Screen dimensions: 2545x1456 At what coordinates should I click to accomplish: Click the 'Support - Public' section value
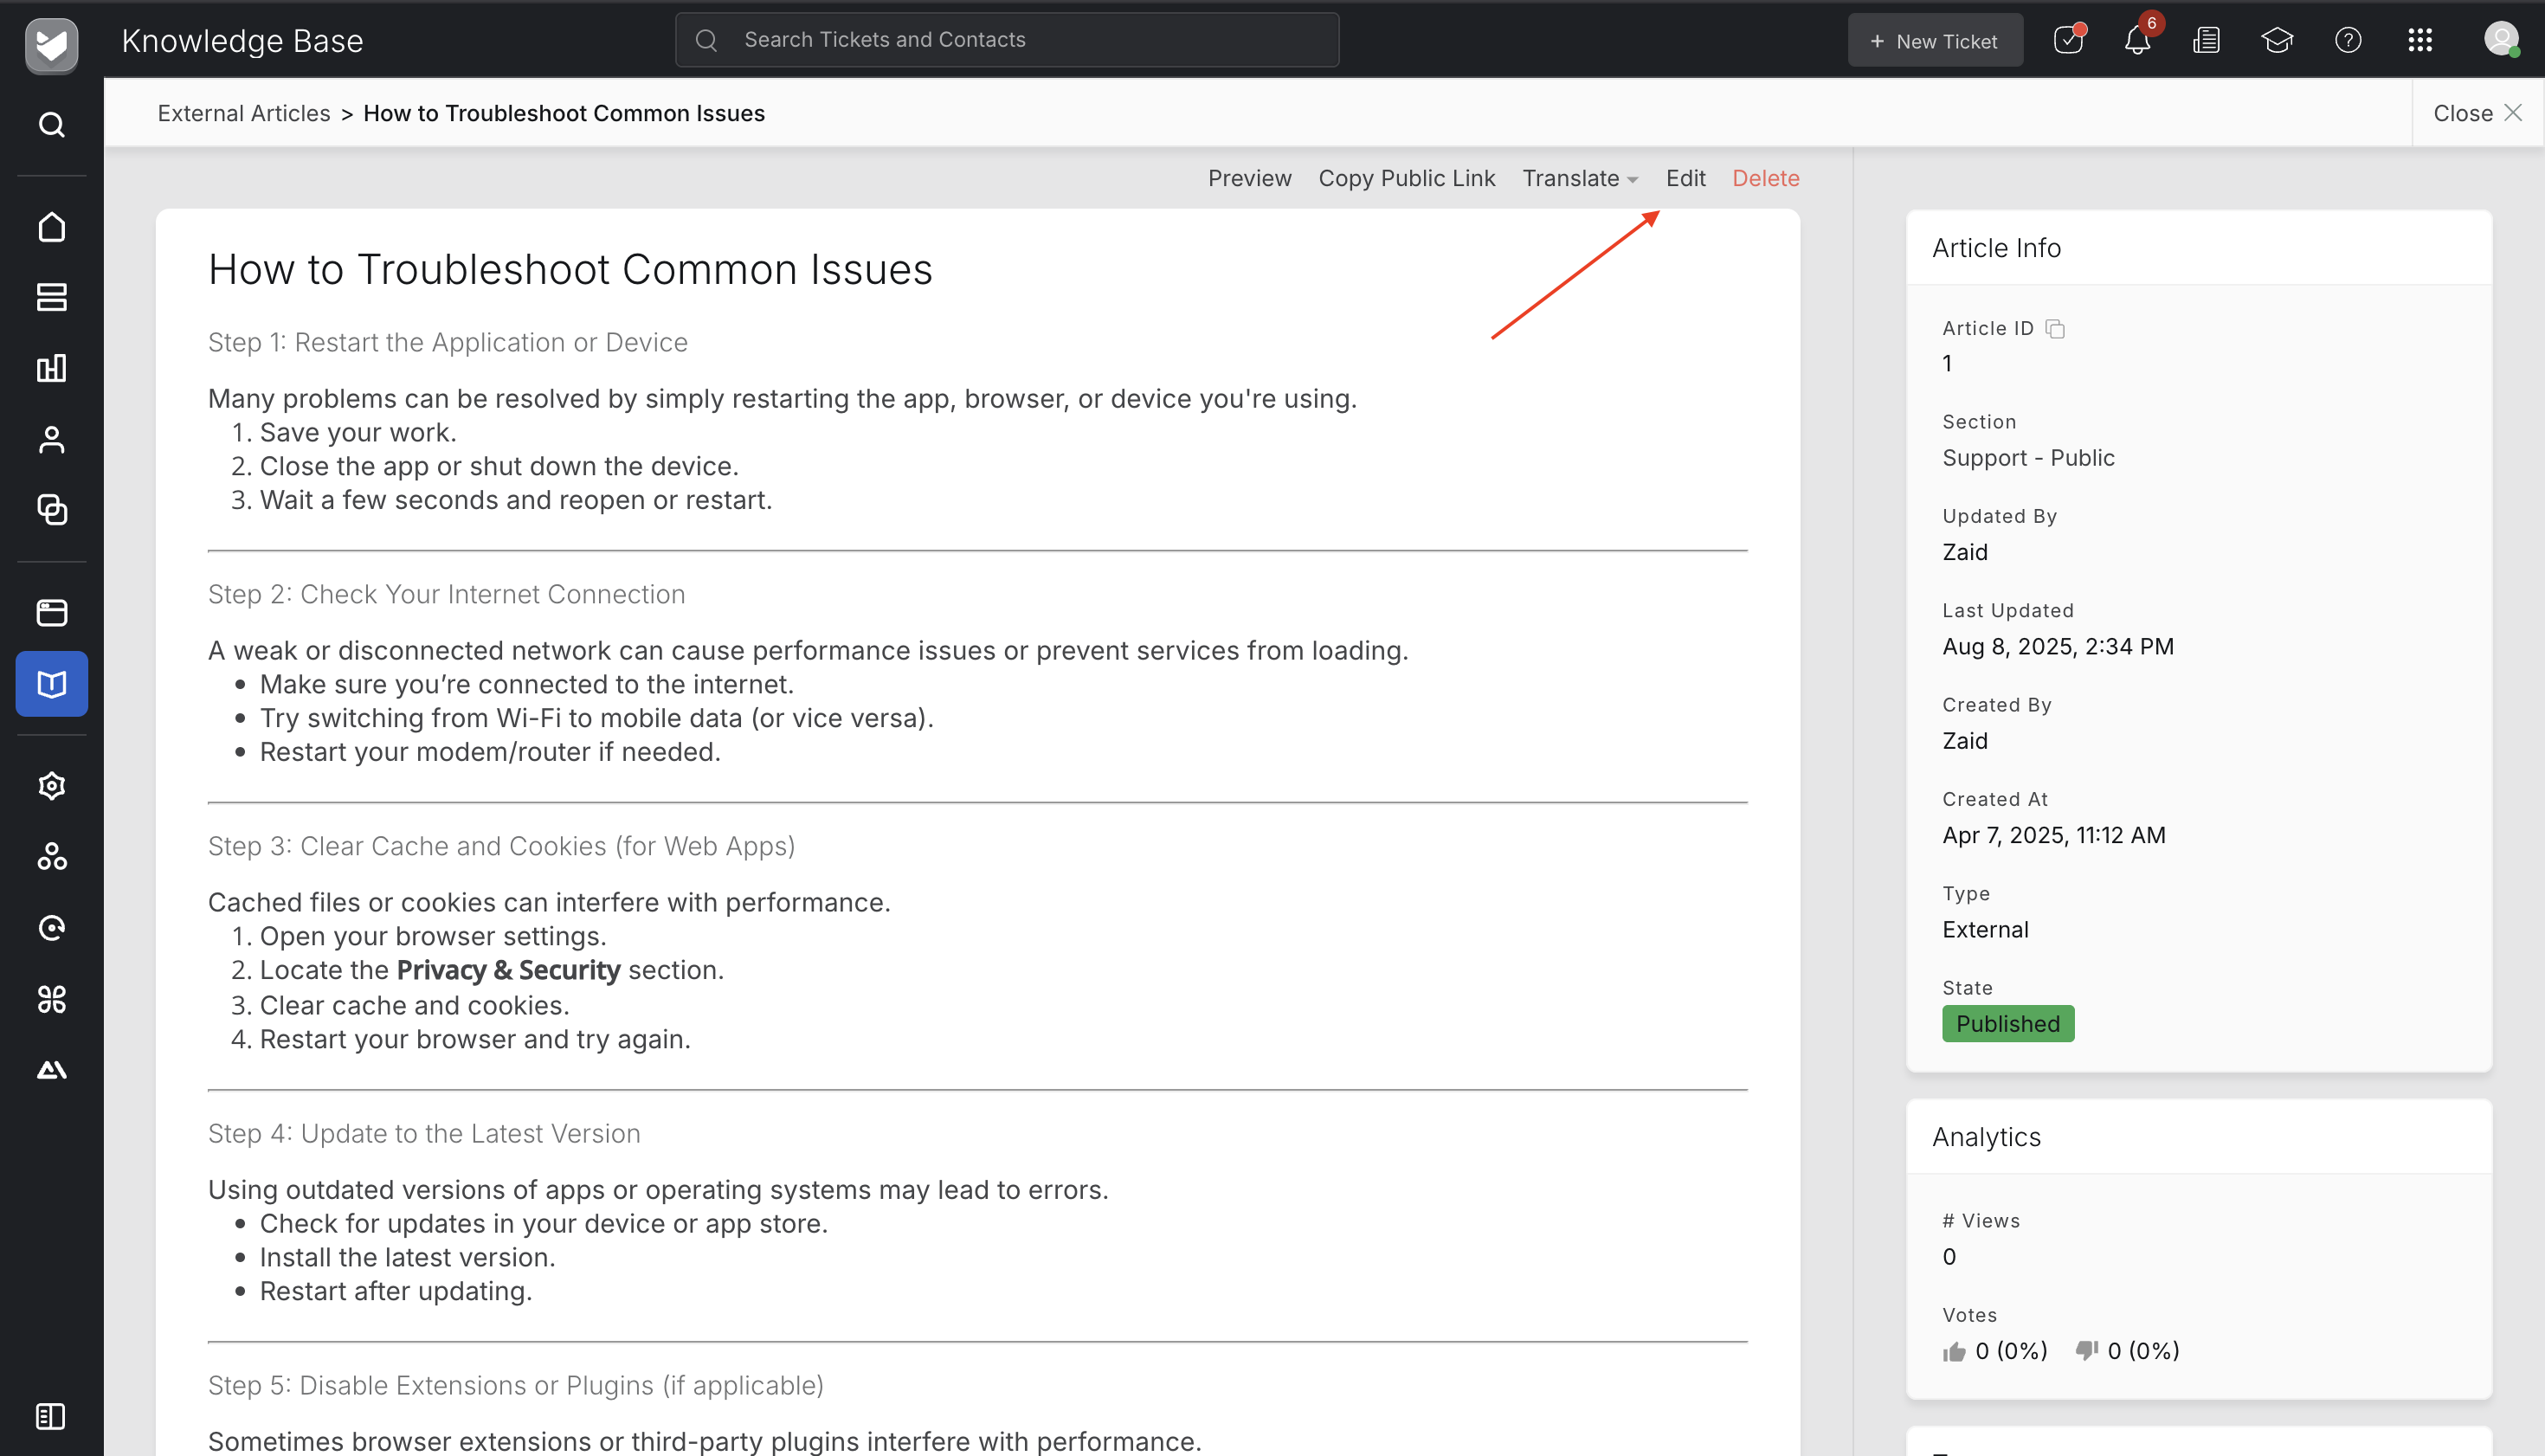coord(2028,458)
